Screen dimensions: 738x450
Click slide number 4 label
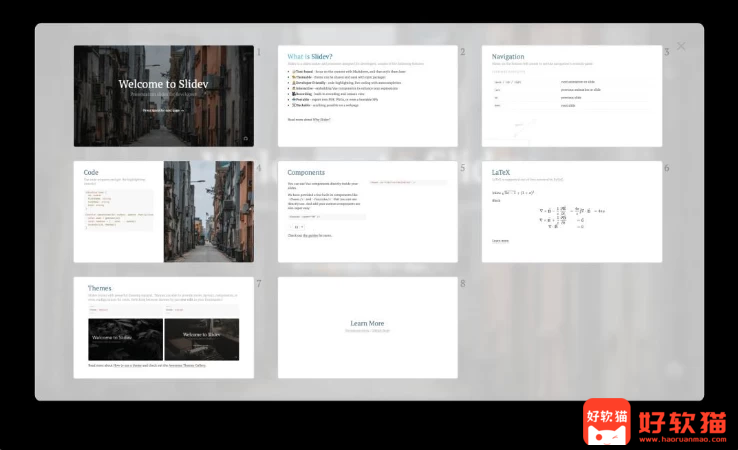pos(259,168)
